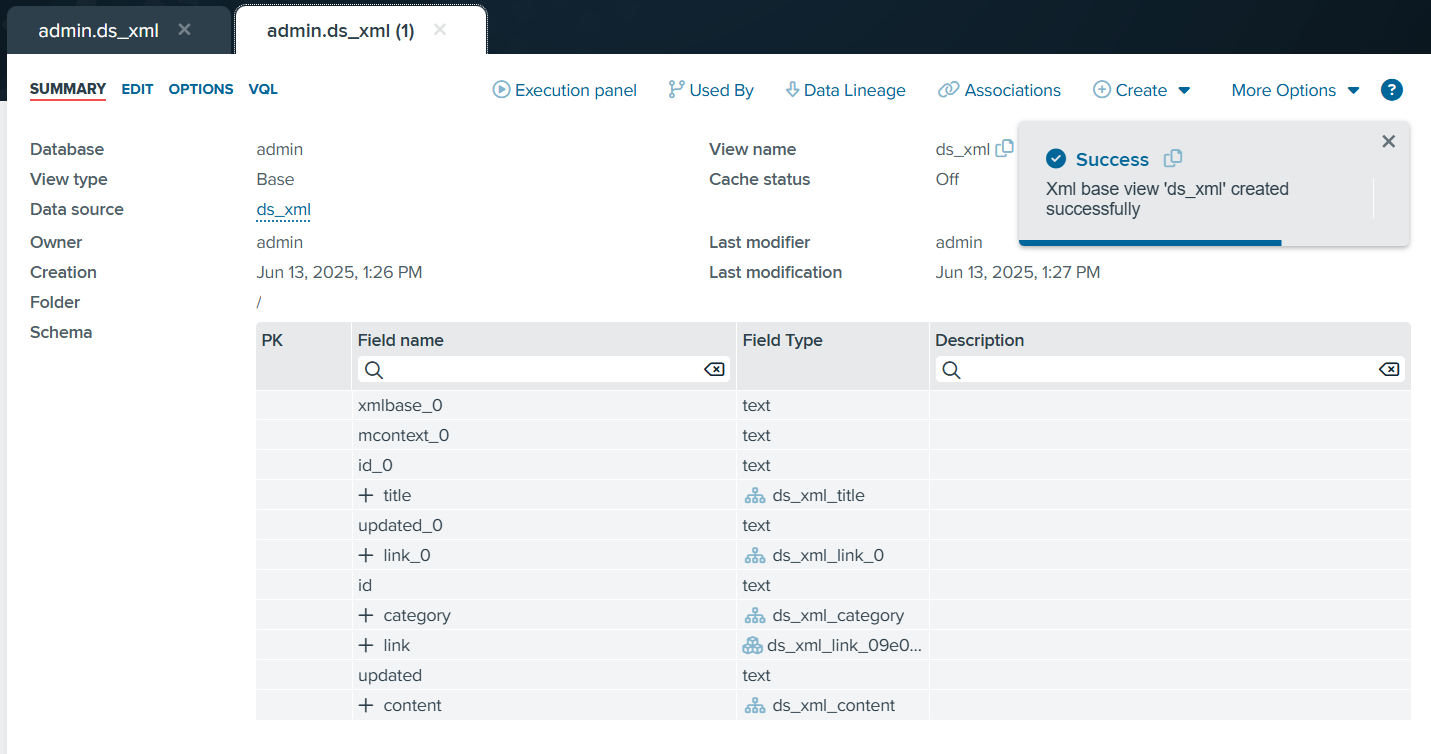
Task: Open Associations
Action: pos(999,90)
